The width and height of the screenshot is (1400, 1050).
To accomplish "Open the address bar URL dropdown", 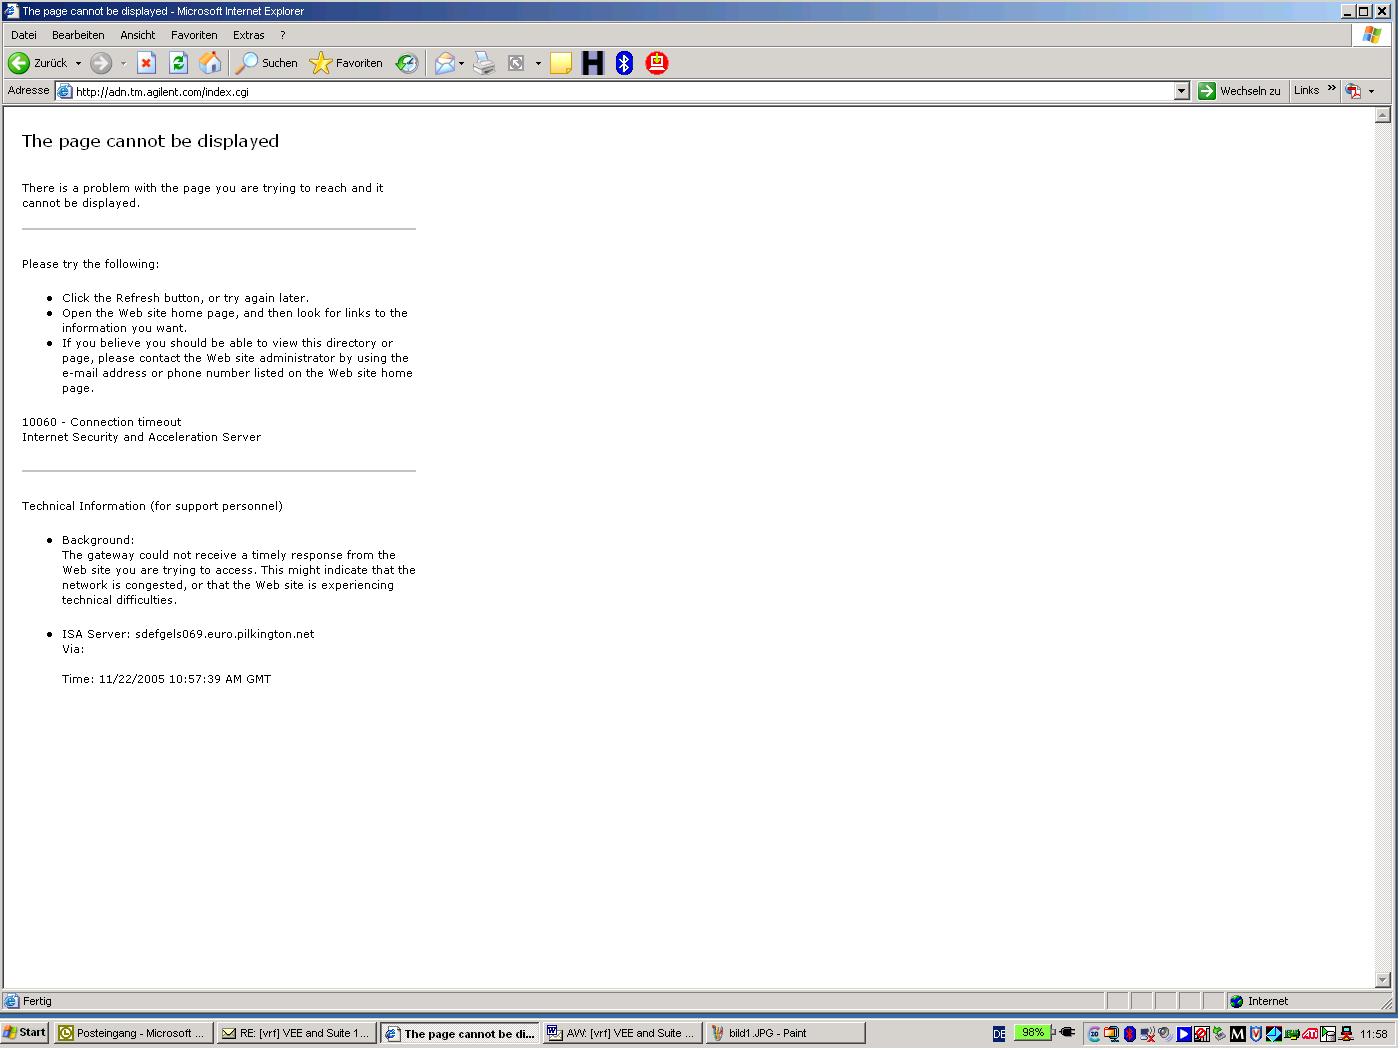I will [x=1181, y=91].
